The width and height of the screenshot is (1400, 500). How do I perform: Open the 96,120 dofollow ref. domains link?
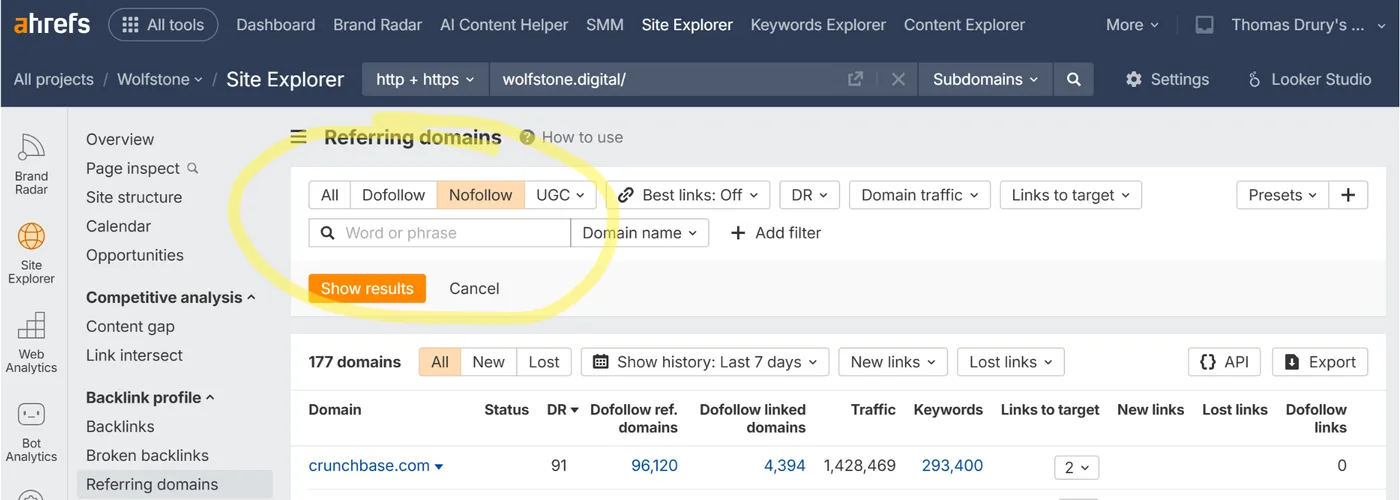coord(654,466)
